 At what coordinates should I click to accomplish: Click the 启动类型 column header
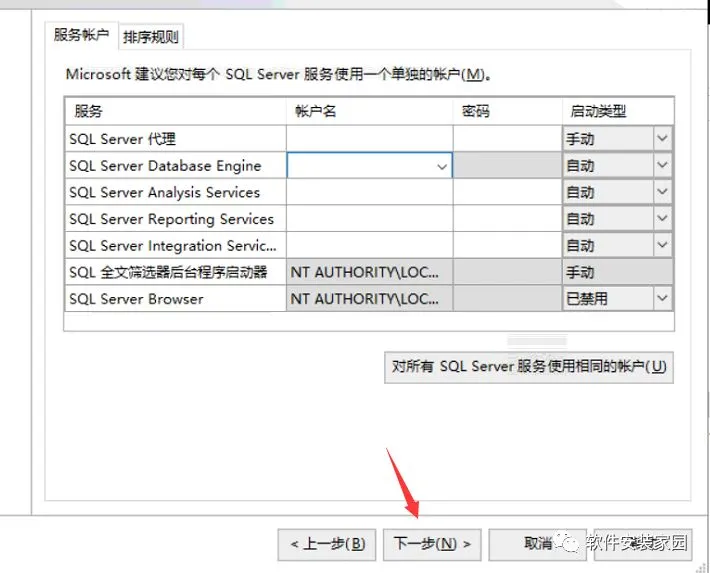(618, 111)
